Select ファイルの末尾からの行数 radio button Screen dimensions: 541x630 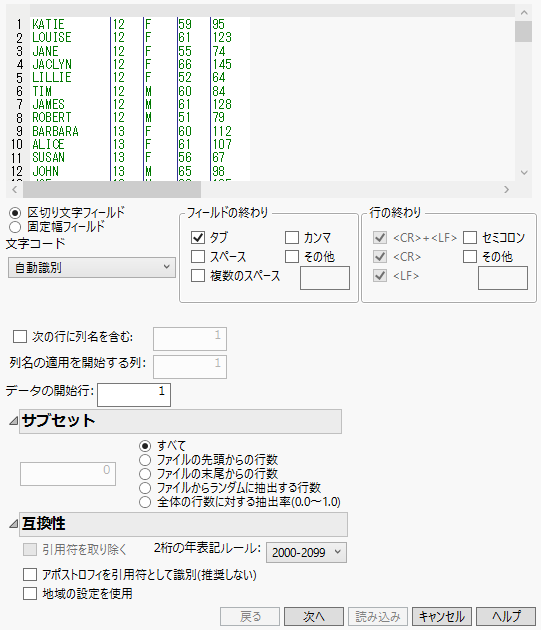(145, 474)
